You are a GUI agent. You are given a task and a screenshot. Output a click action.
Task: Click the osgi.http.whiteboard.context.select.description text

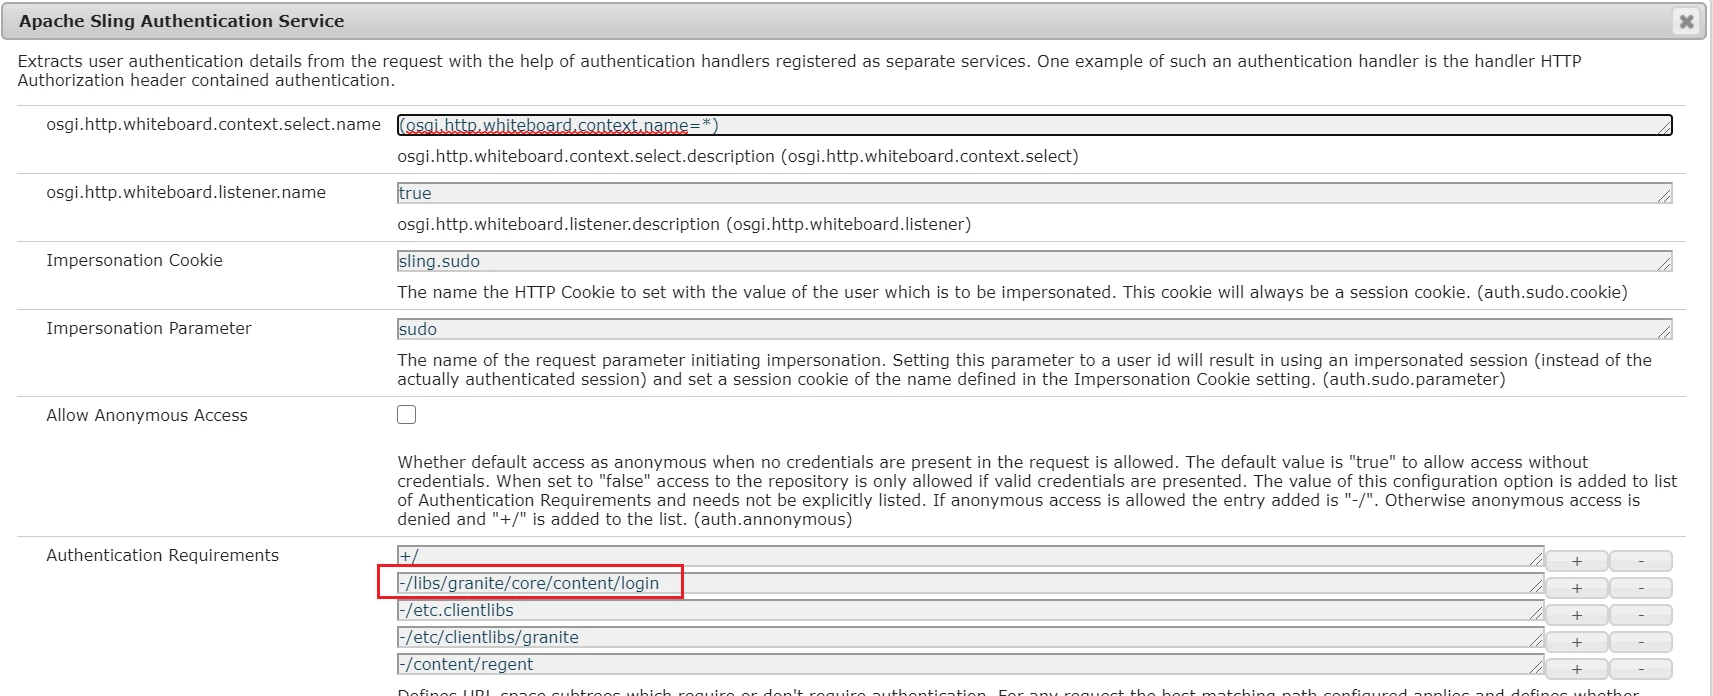click(x=738, y=156)
